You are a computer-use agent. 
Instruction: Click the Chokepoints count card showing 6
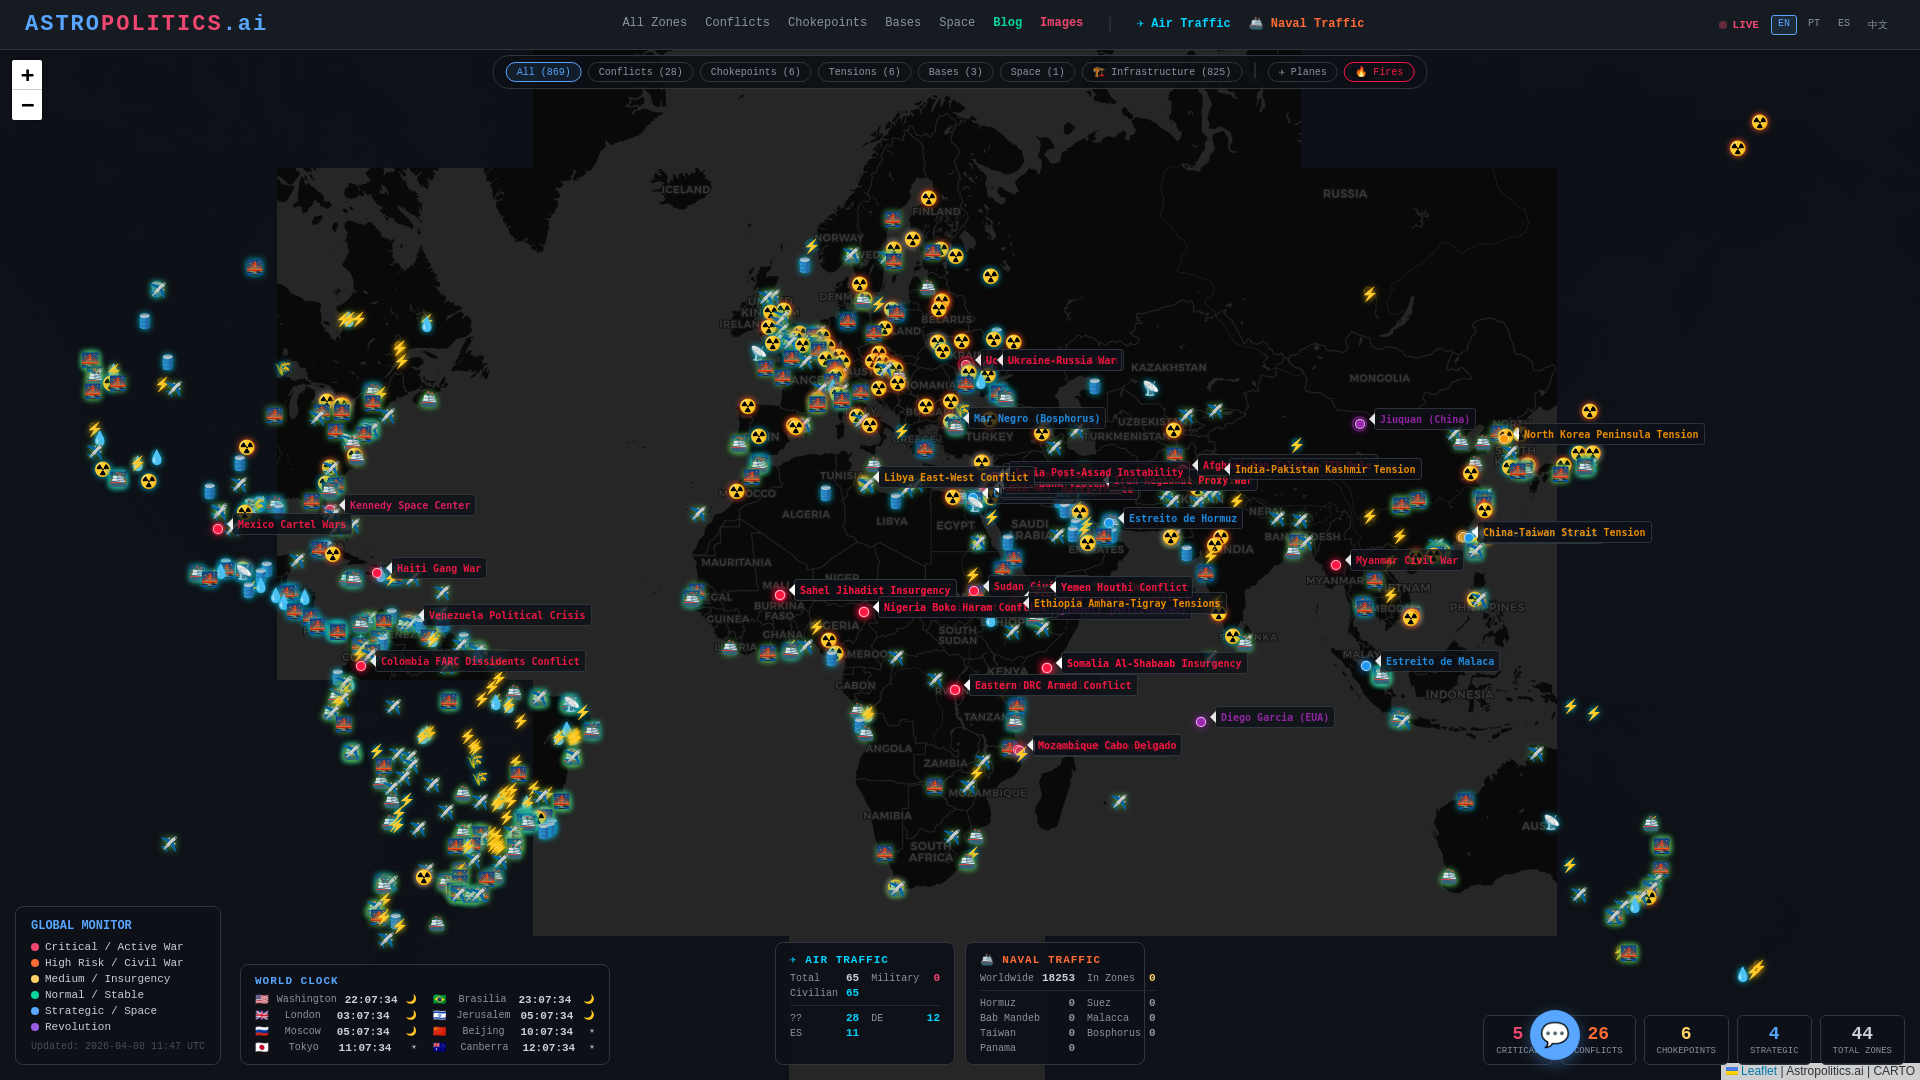(1686, 1040)
